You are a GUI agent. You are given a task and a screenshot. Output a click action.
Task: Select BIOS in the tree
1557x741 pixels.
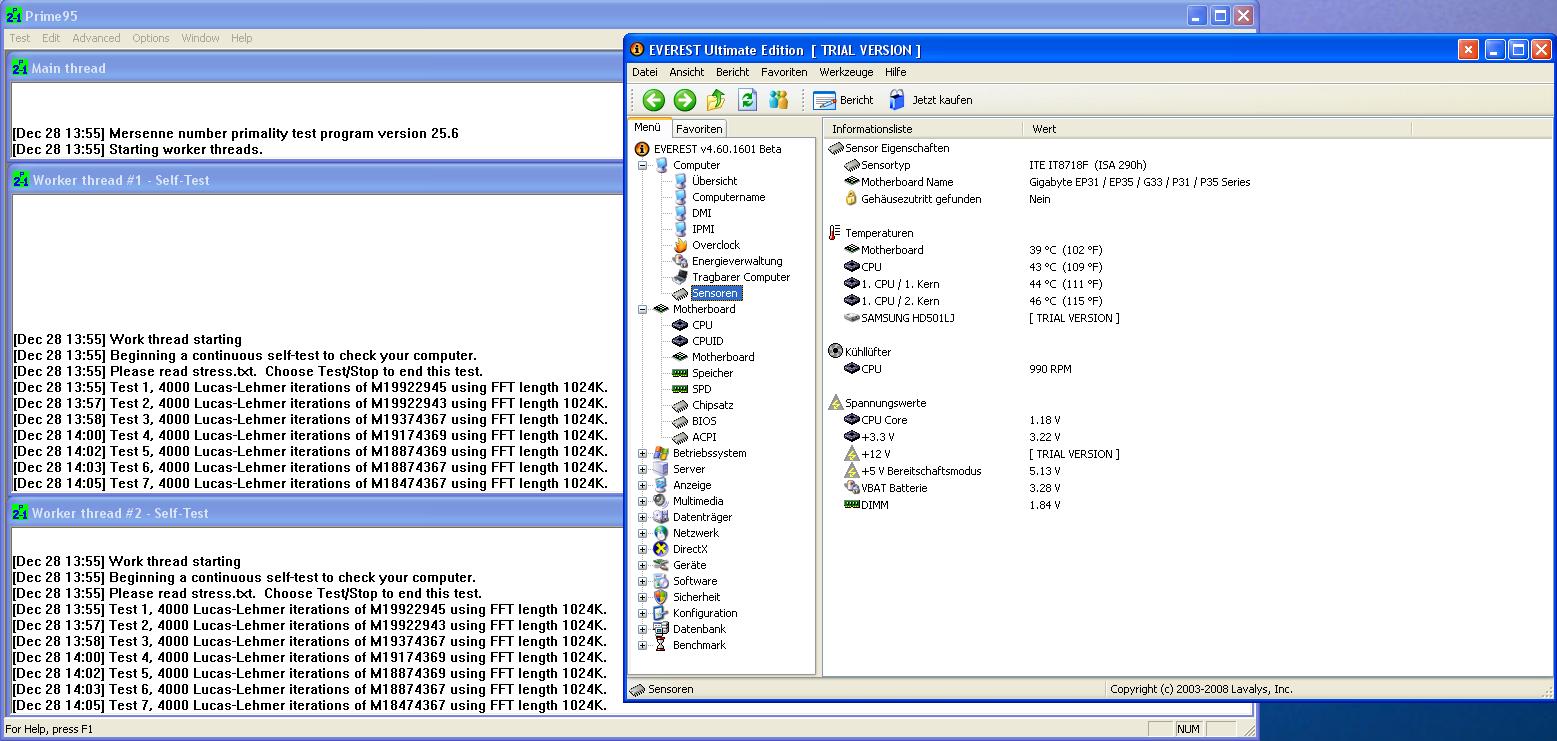(704, 421)
